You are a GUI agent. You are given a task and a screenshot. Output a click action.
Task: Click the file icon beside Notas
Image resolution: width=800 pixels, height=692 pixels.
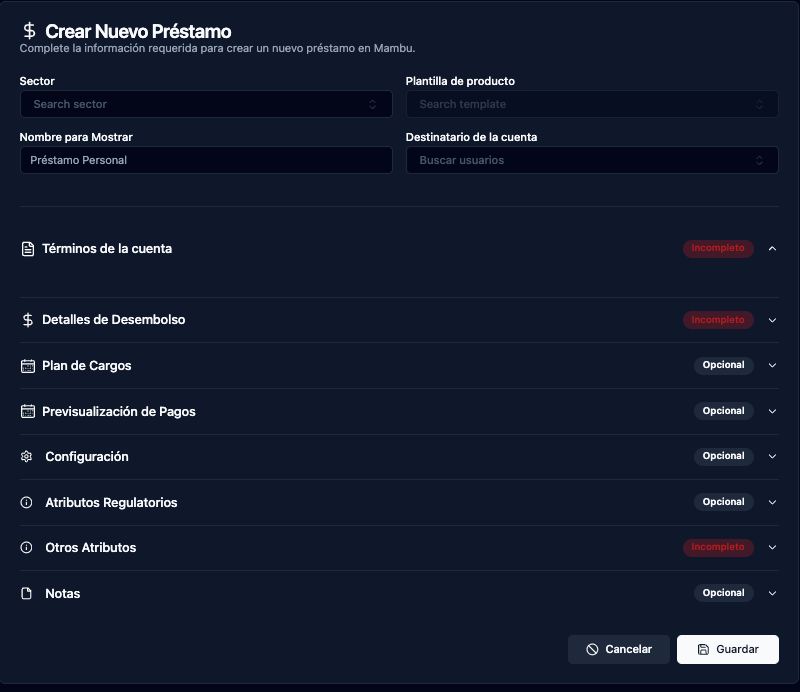(x=27, y=594)
